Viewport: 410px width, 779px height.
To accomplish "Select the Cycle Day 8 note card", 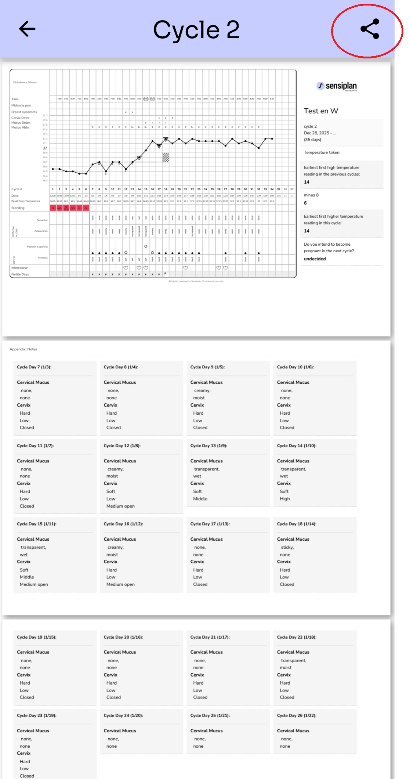I will point(142,398).
